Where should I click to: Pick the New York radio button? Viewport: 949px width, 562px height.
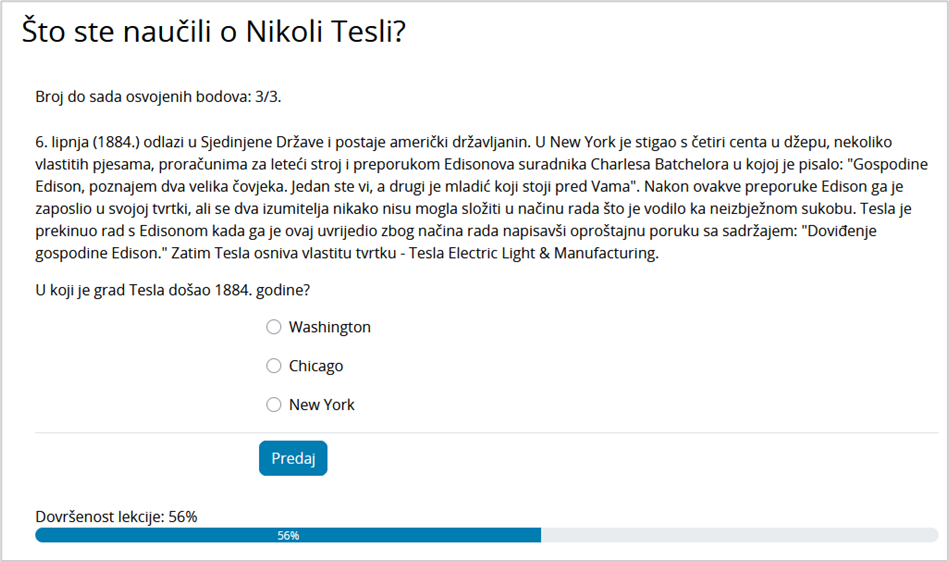(274, 405)
